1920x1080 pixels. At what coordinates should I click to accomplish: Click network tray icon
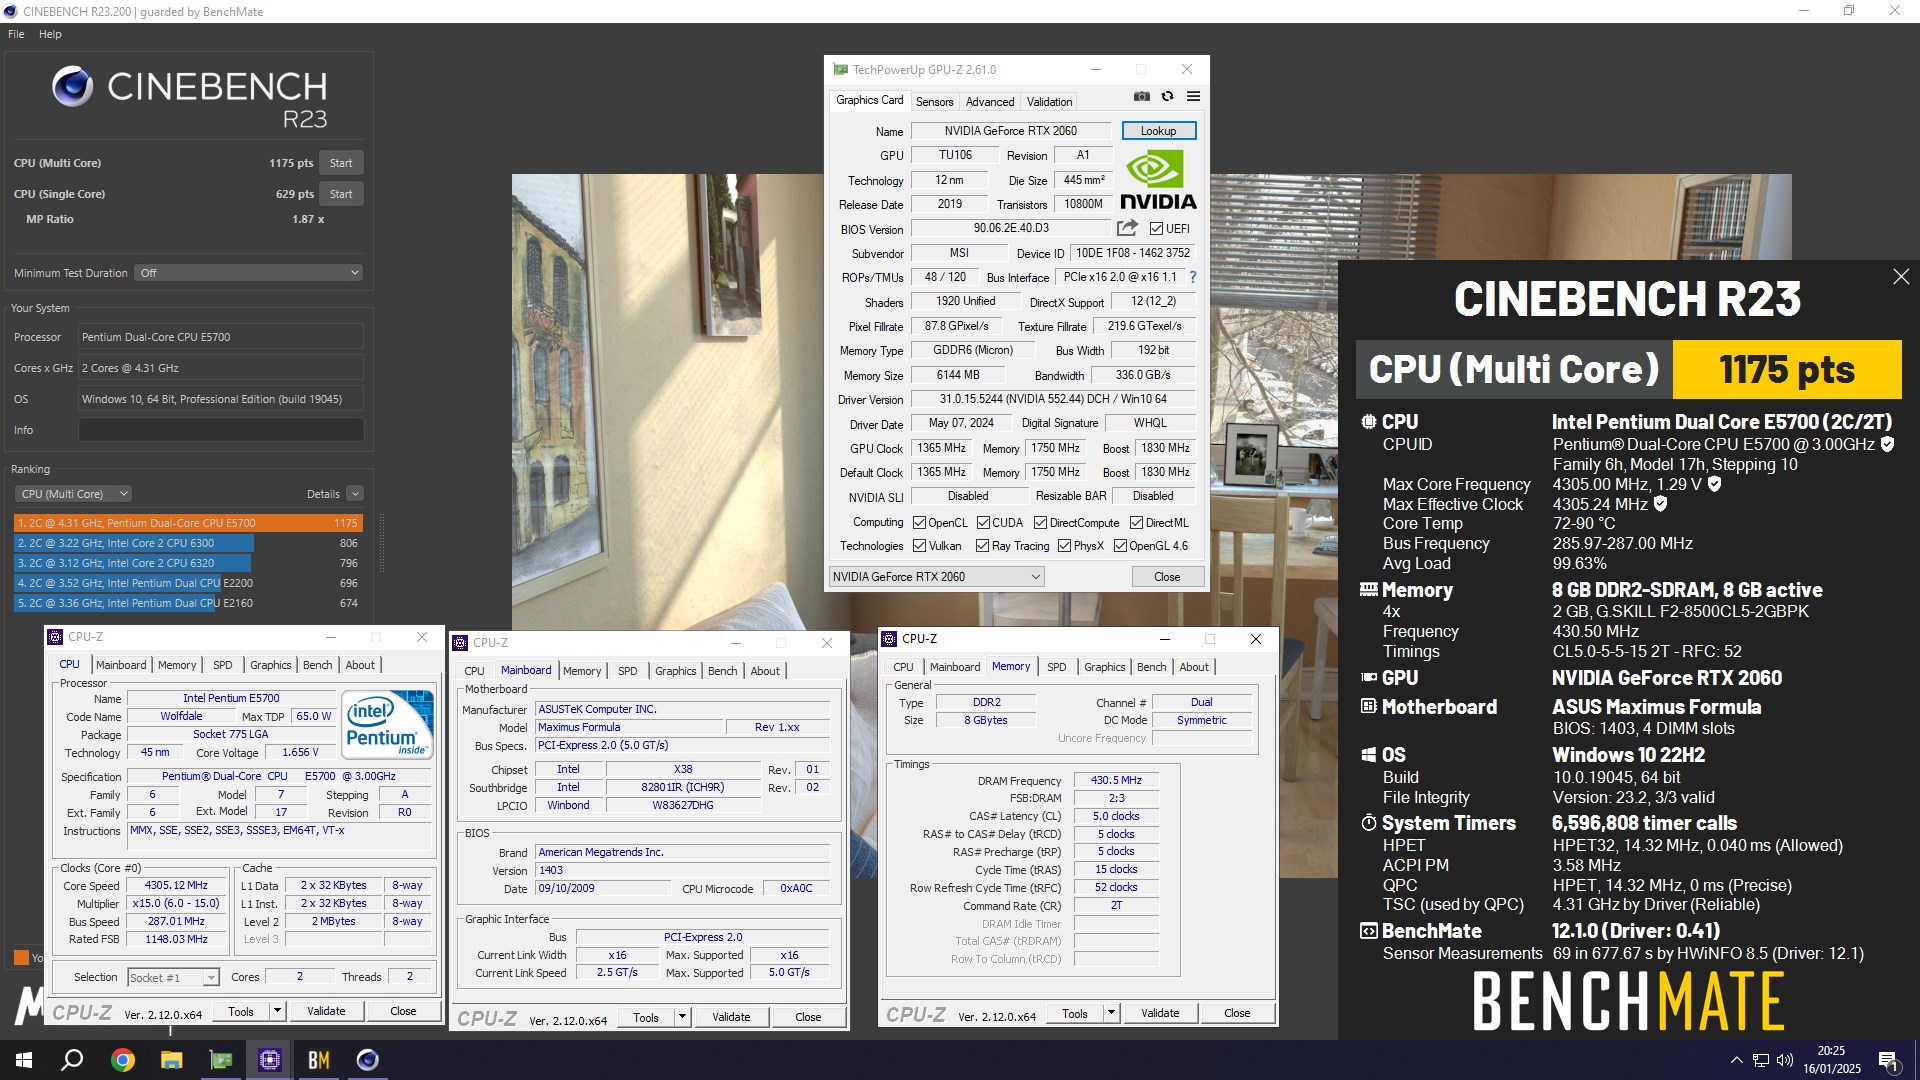[1760, 1060]
